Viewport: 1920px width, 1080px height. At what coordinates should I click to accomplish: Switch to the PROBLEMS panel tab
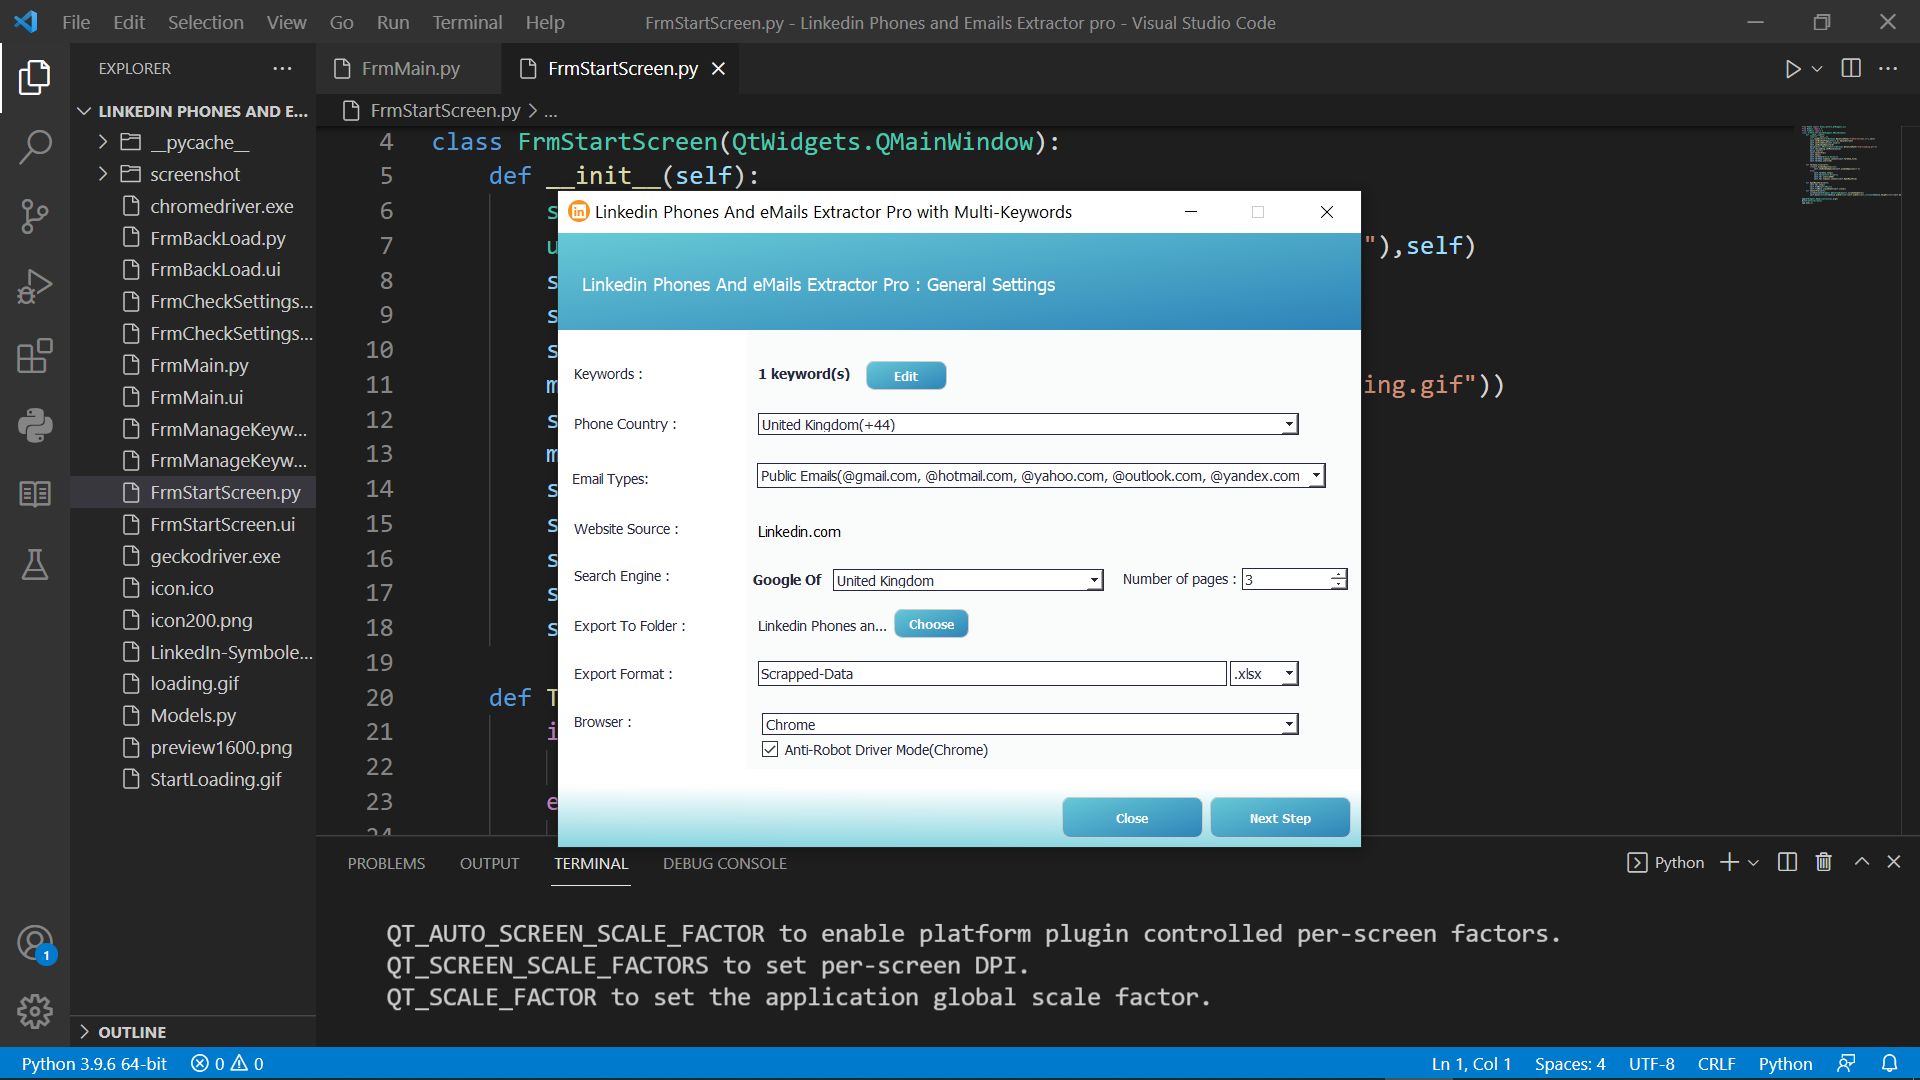click(386, 863)
